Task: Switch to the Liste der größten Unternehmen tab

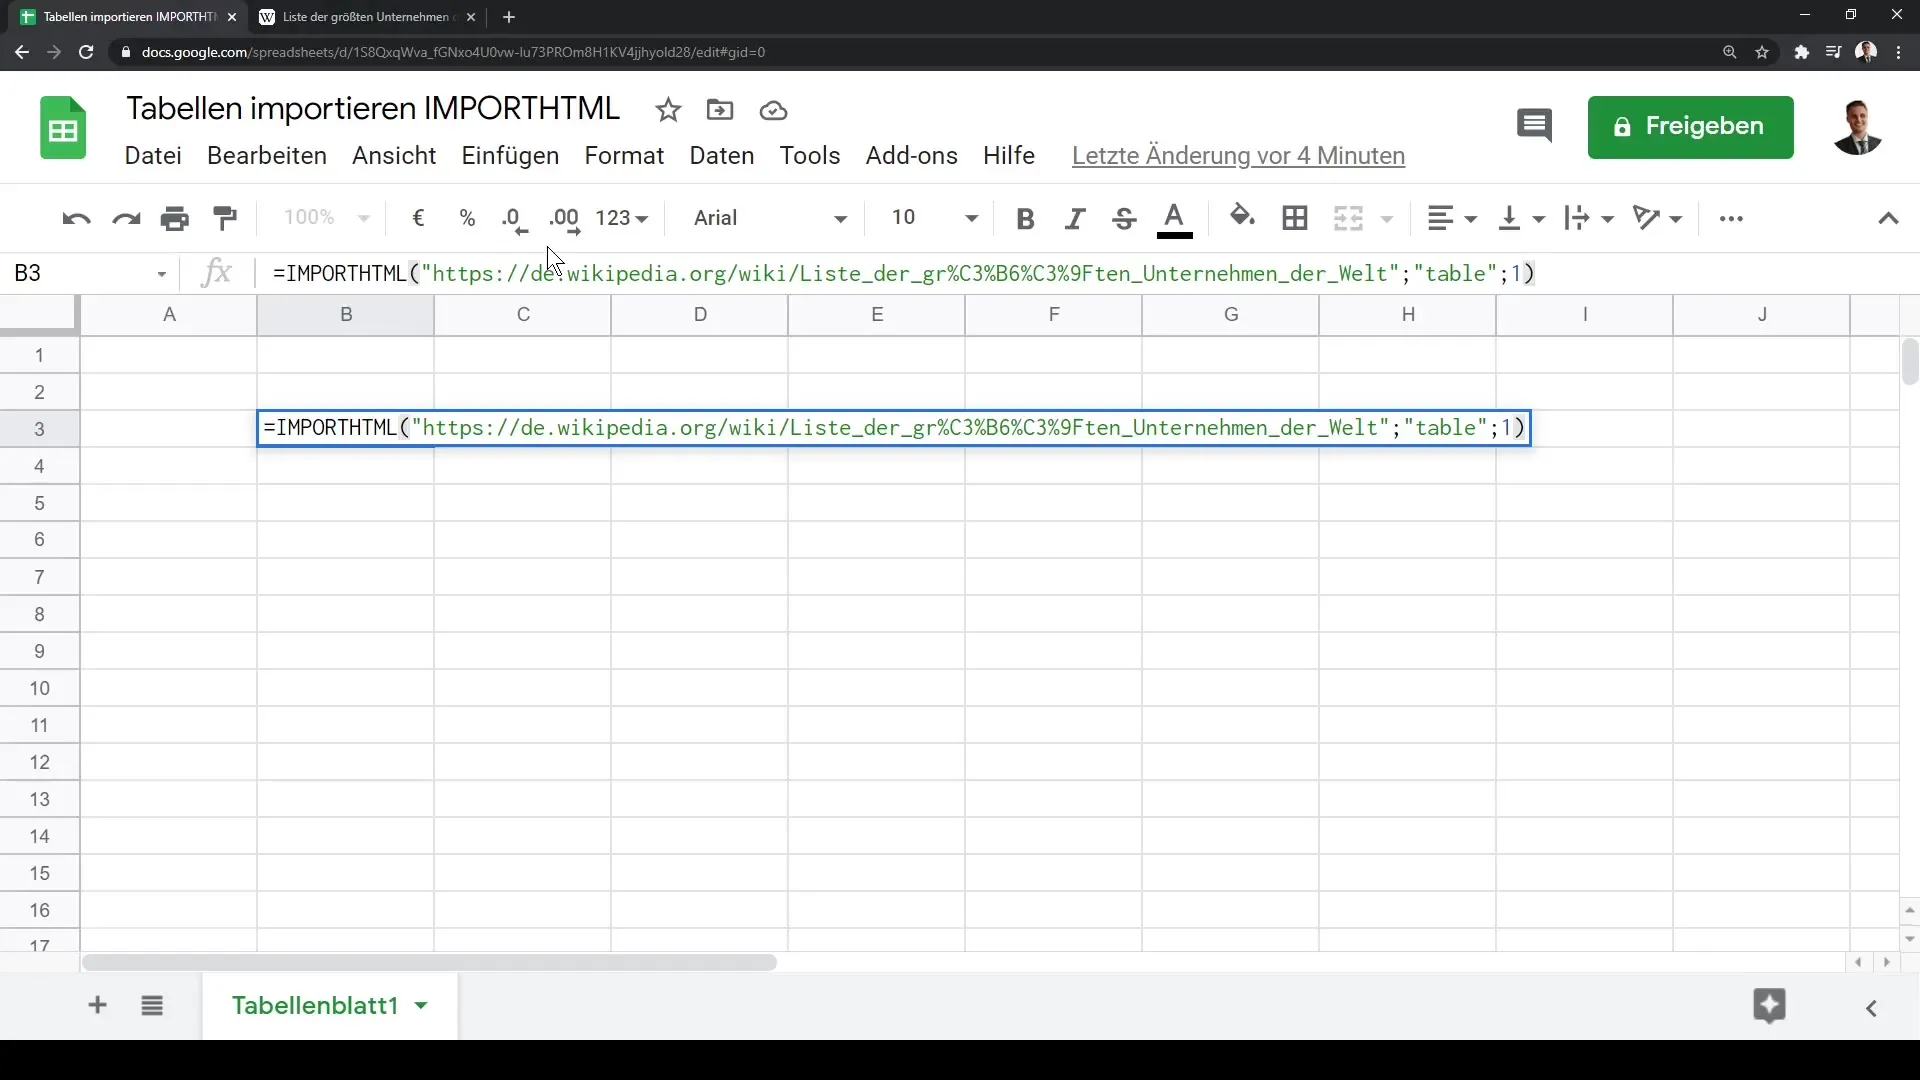Action: point(368,17)
